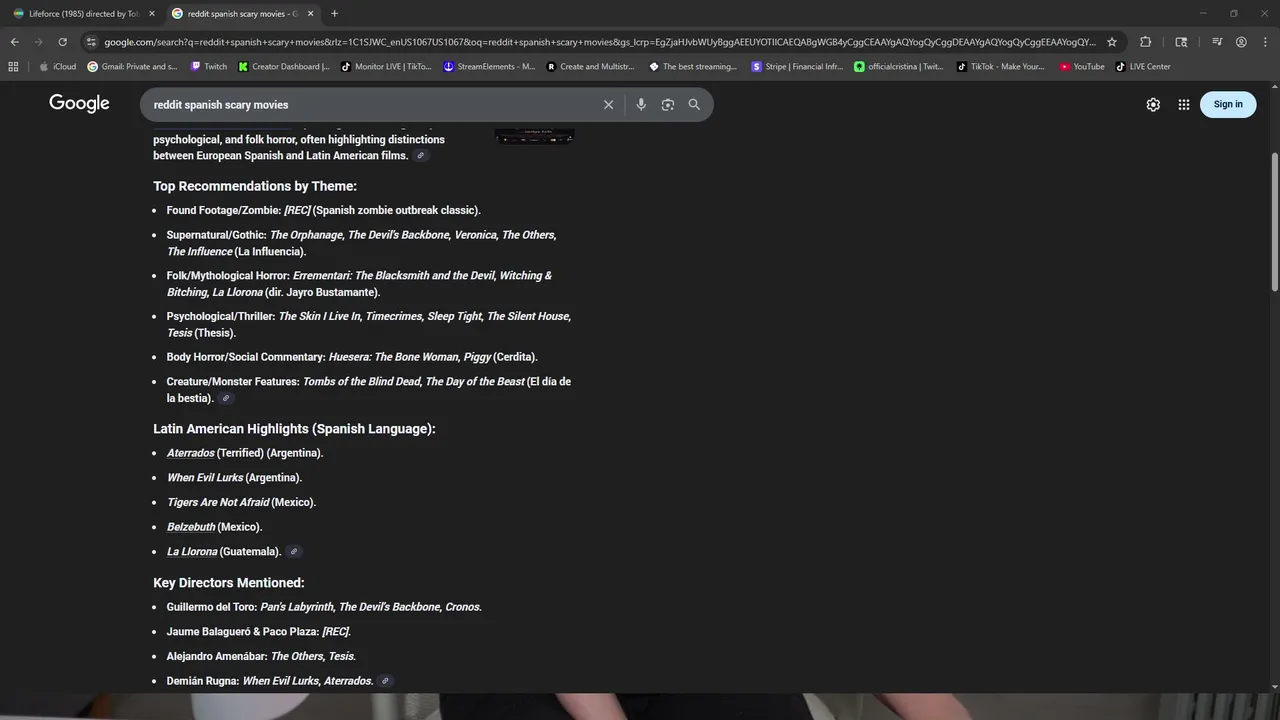Screen dimensions: 1280x720
Task: Click the '[REC]' title in Found Footage/Zombie row
Action: pos(297,211)
